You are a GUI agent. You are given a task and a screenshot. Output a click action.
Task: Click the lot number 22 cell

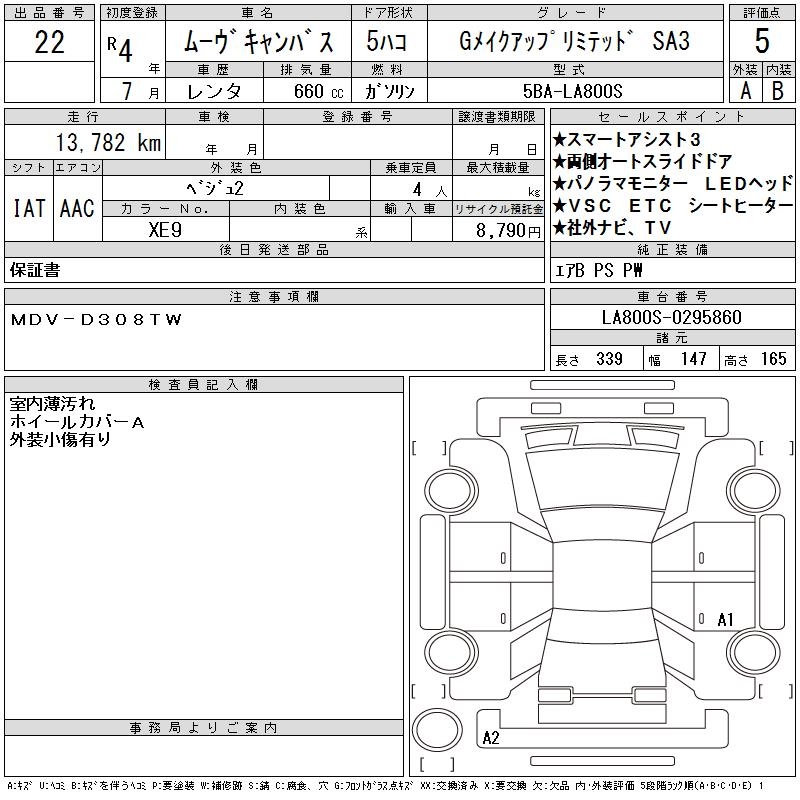click(49, 42)
